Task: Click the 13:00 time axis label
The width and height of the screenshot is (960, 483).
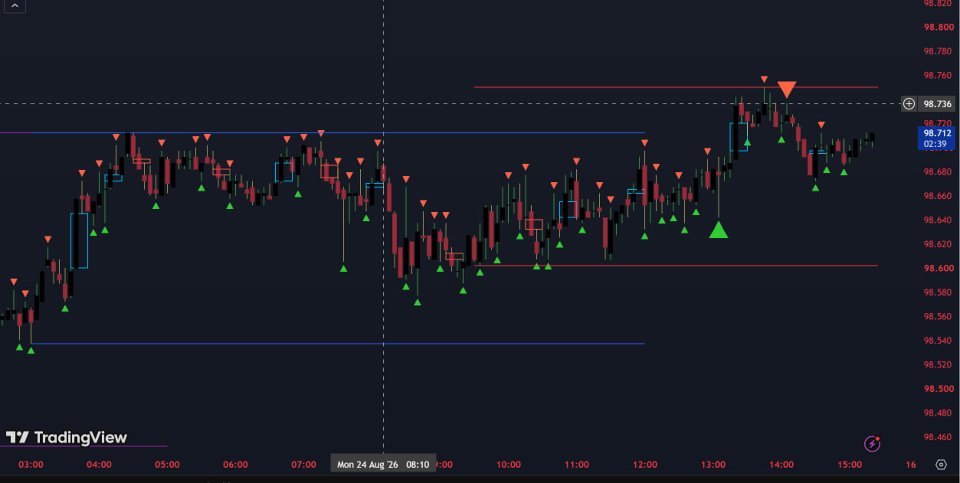Action: coord(713,465)
